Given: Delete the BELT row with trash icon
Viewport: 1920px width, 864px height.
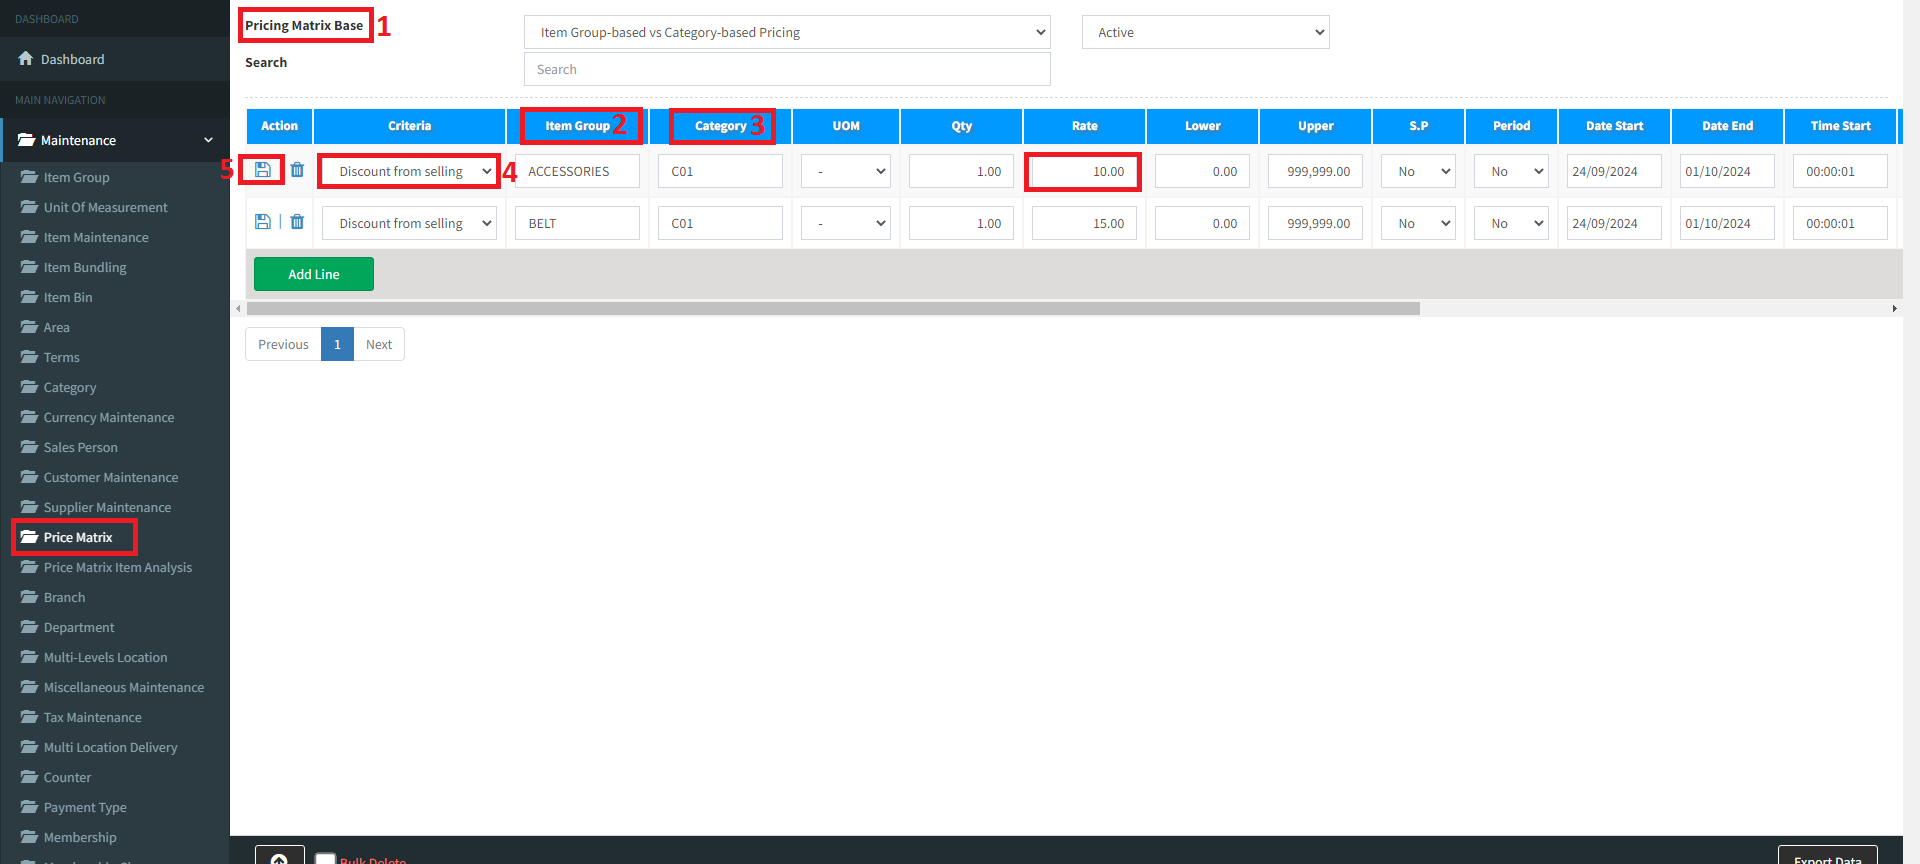Looking at the screenshot, I should coord(297,222).
